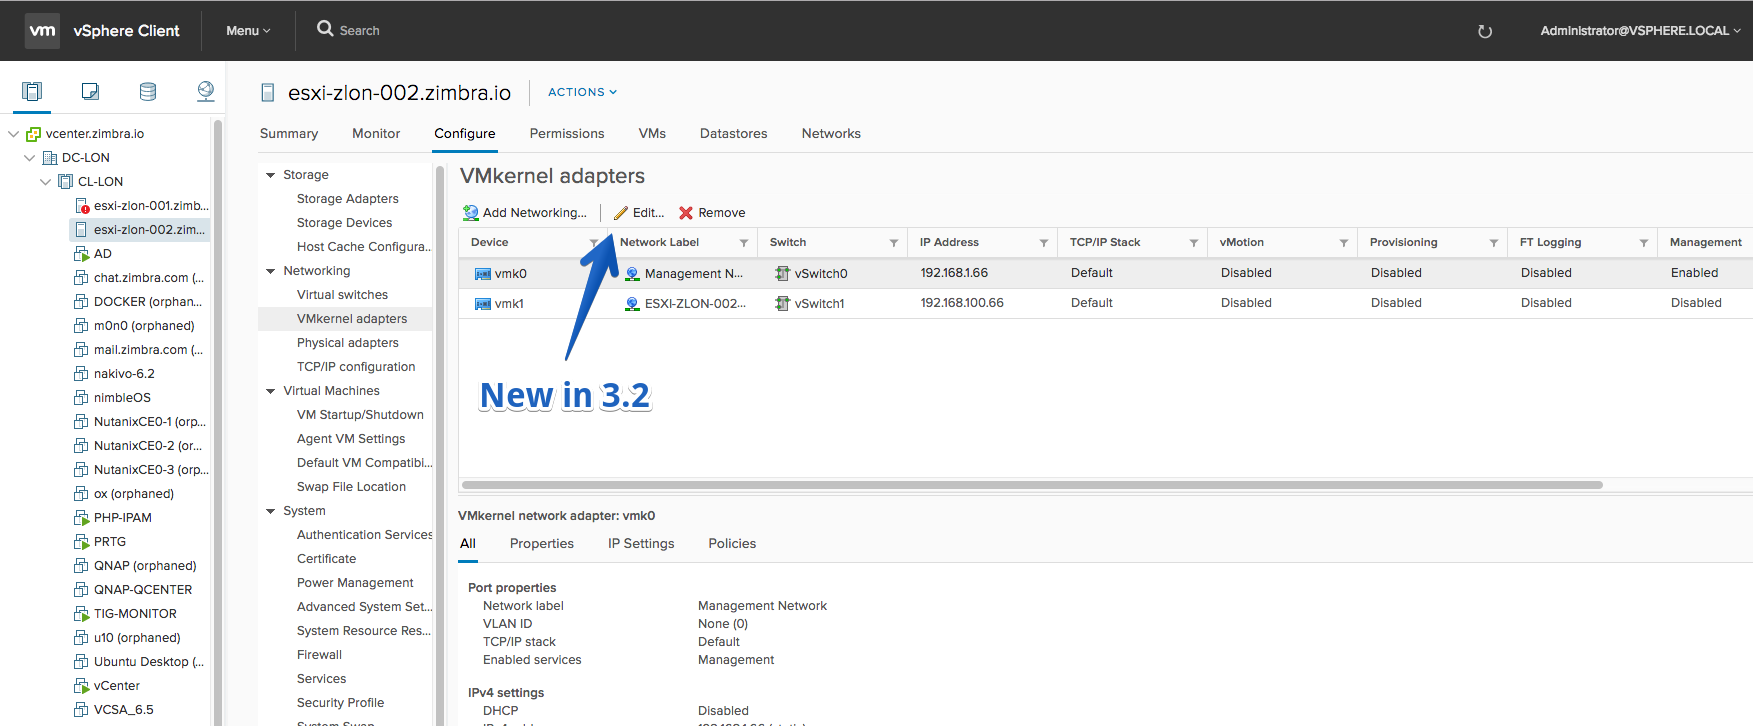
Task: Open the ACTIONS dropdown
Action: coord(582,92)
